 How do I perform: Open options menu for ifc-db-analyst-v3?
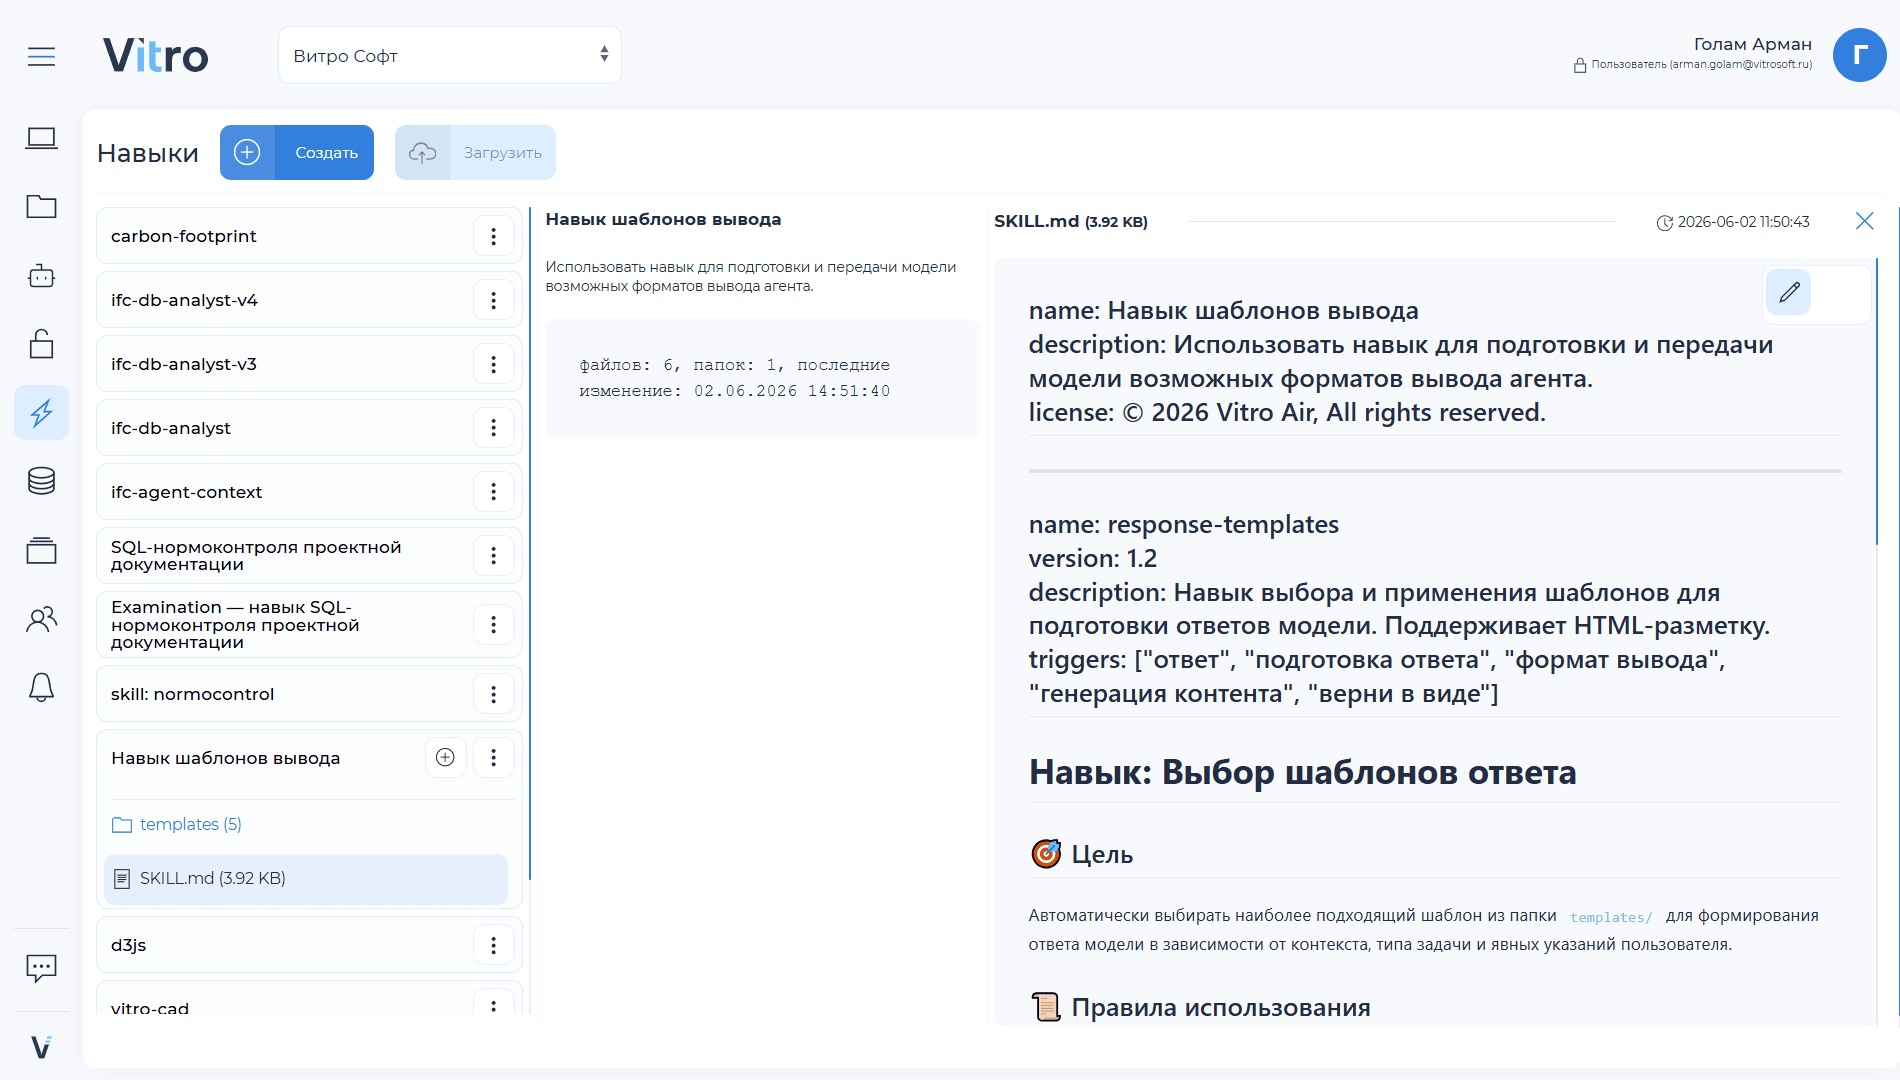point(493,364)
